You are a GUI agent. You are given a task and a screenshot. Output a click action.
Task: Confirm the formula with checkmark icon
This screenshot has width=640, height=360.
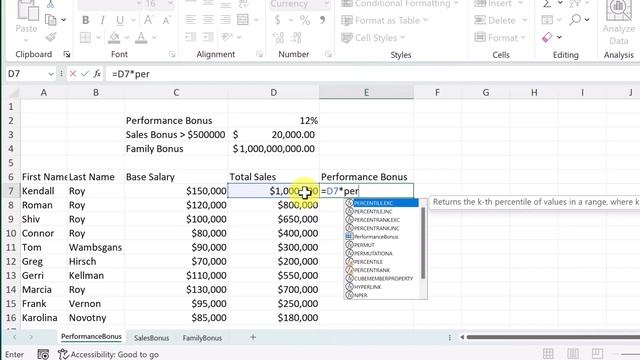tap(85, 74)
